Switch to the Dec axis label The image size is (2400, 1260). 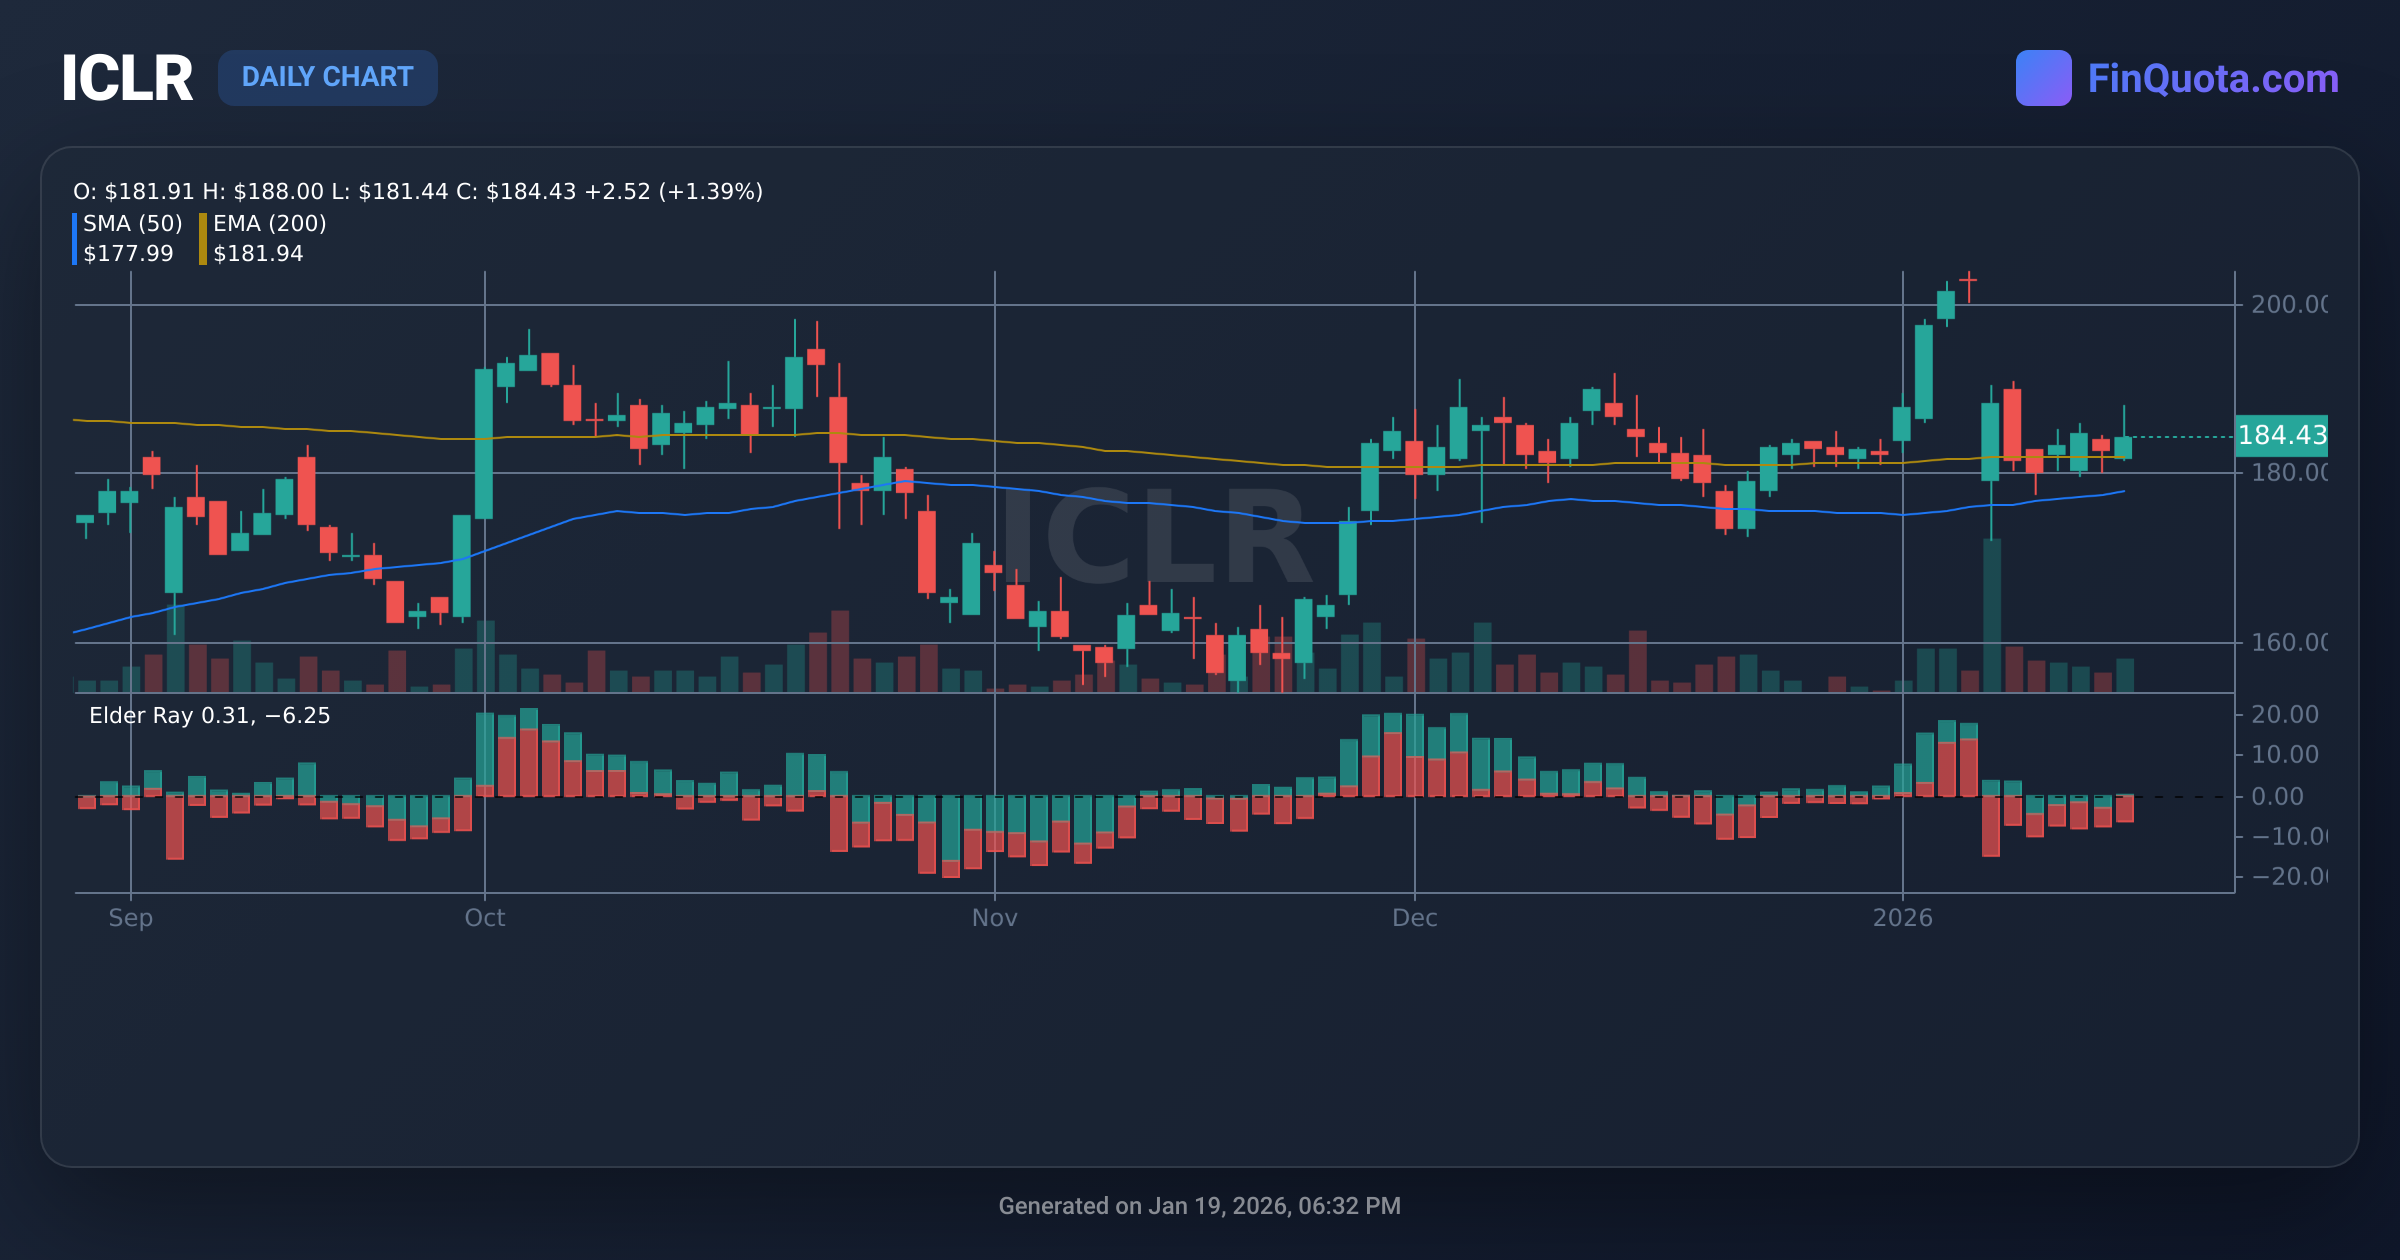coord(1416,918)
